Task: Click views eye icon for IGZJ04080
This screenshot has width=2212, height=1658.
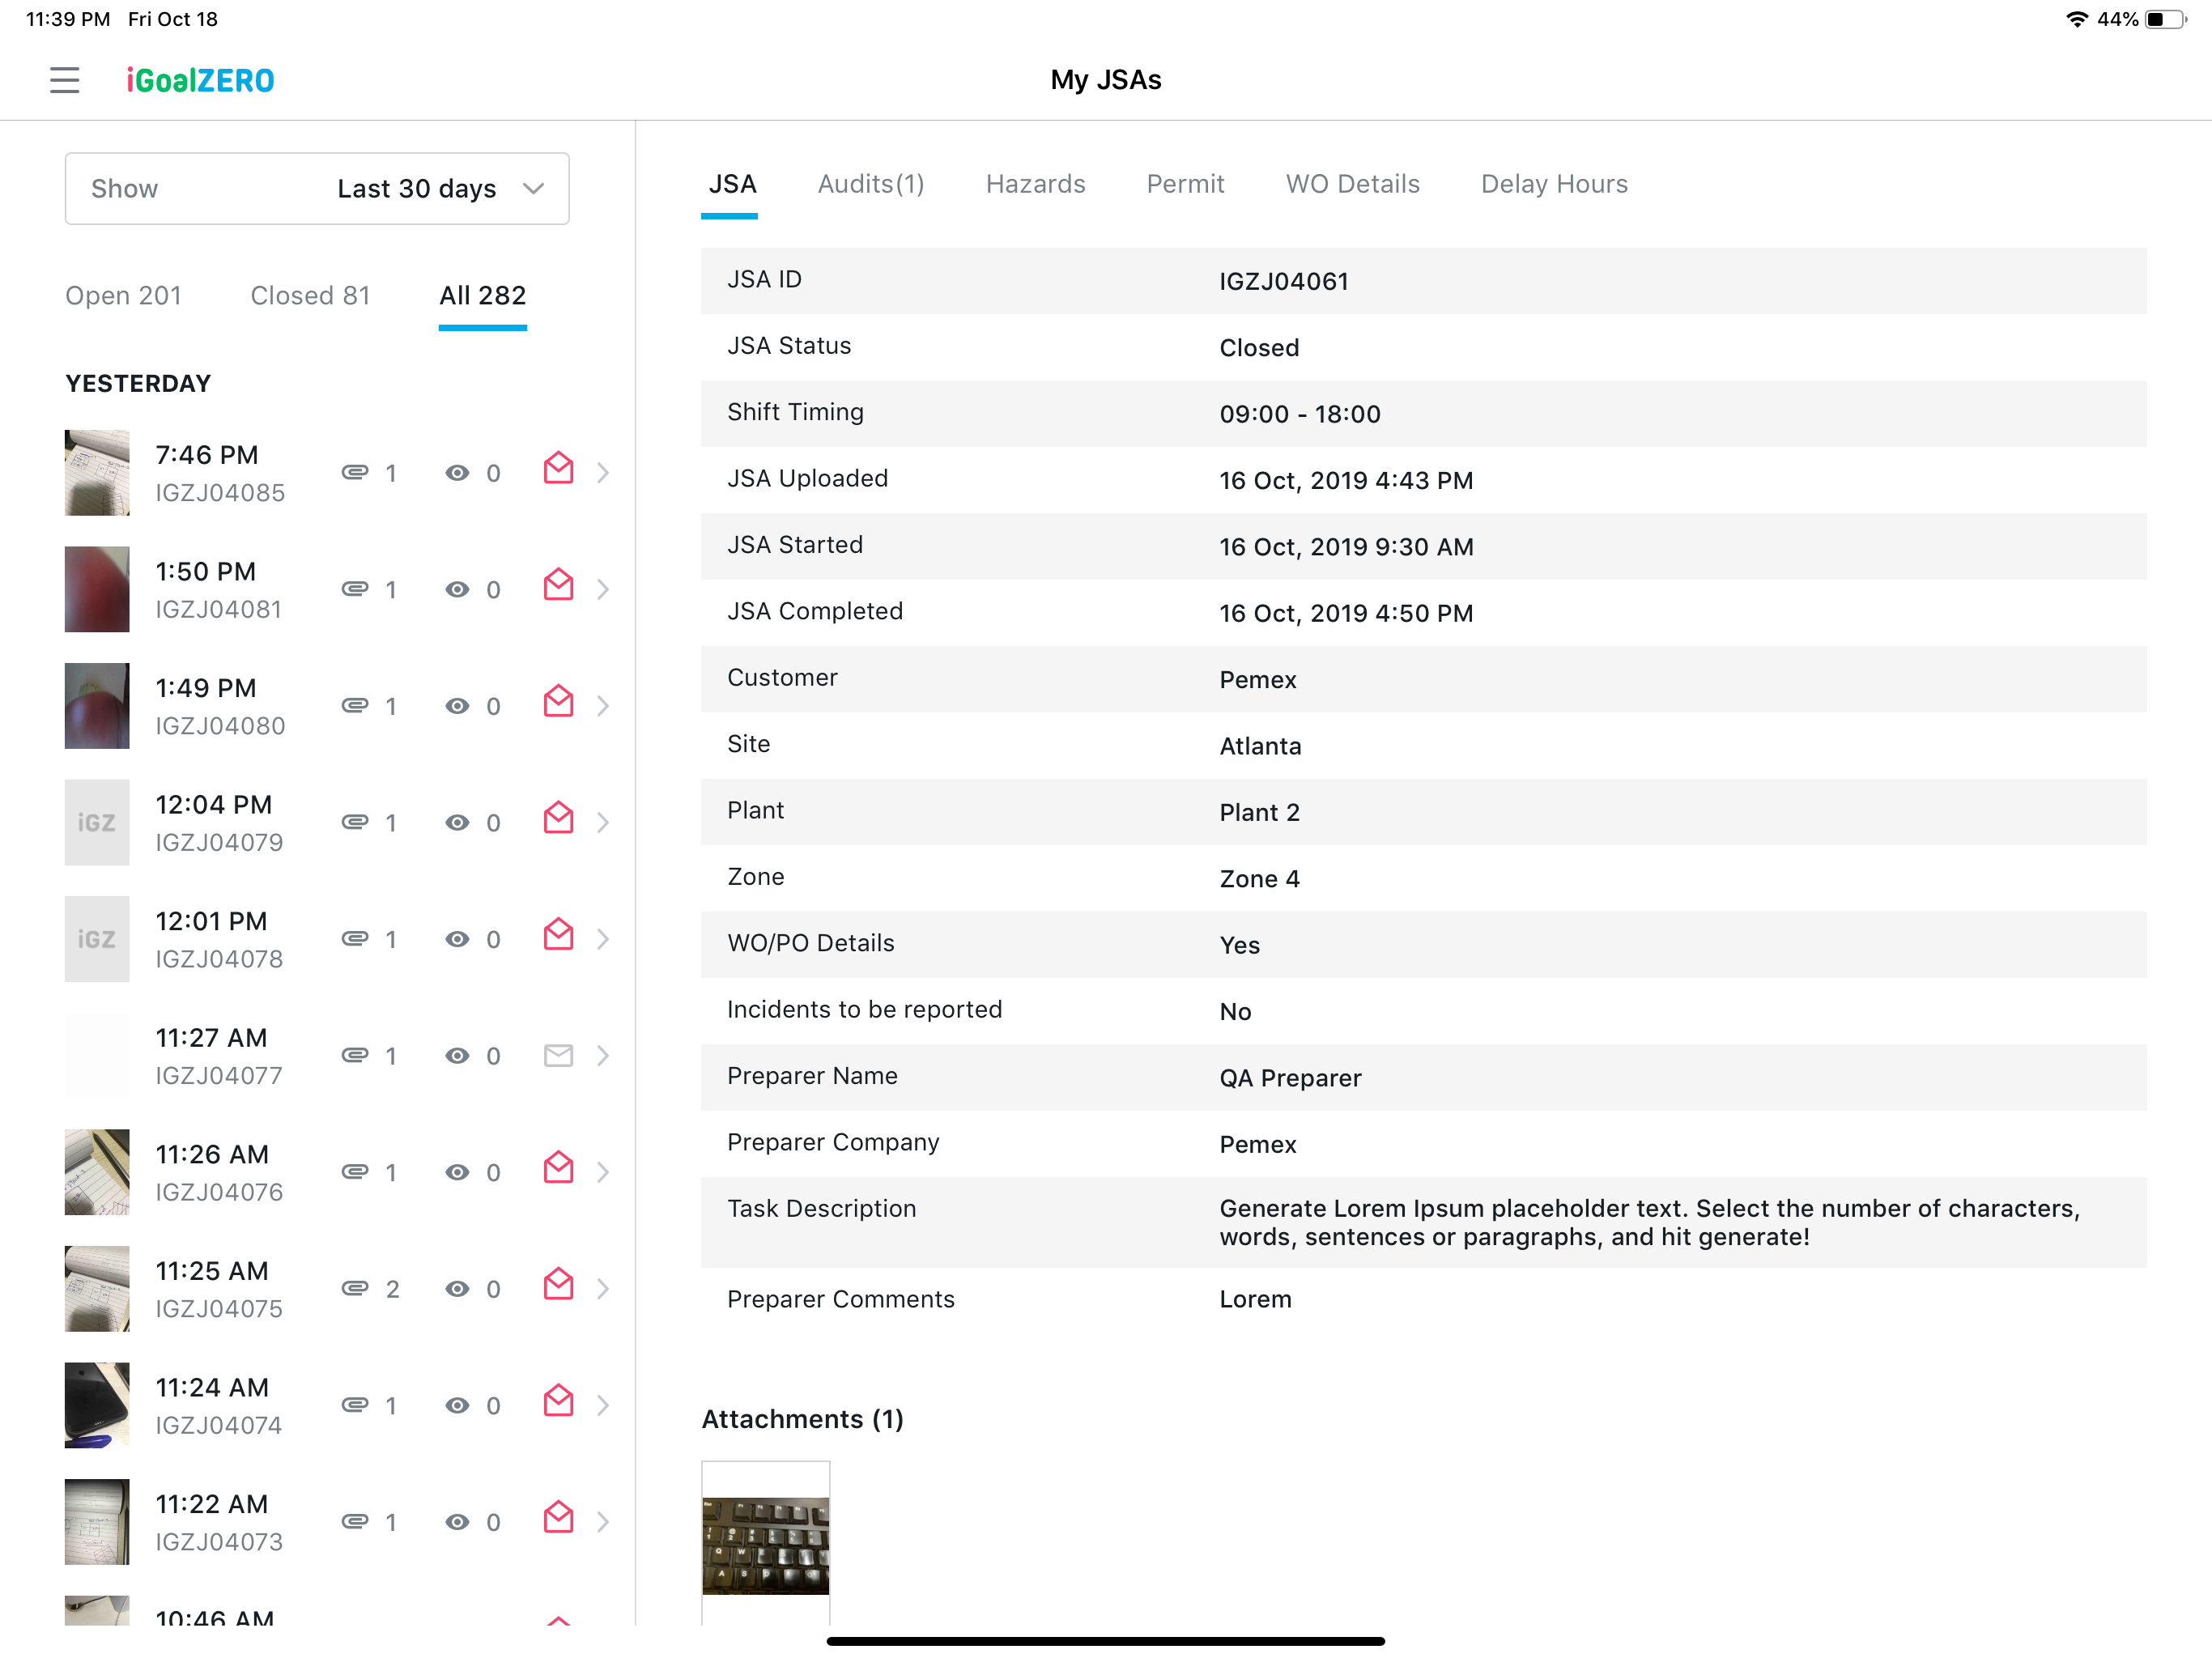Action: (x=457, y=706)
